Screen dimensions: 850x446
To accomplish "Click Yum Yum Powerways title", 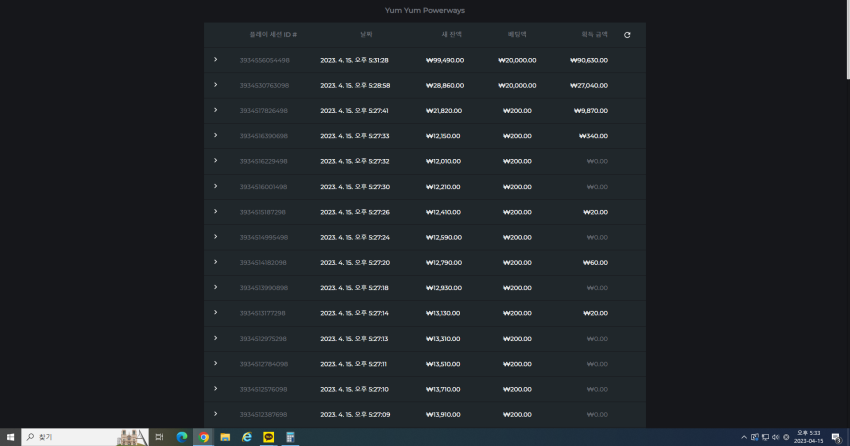I will pos(424,10).
